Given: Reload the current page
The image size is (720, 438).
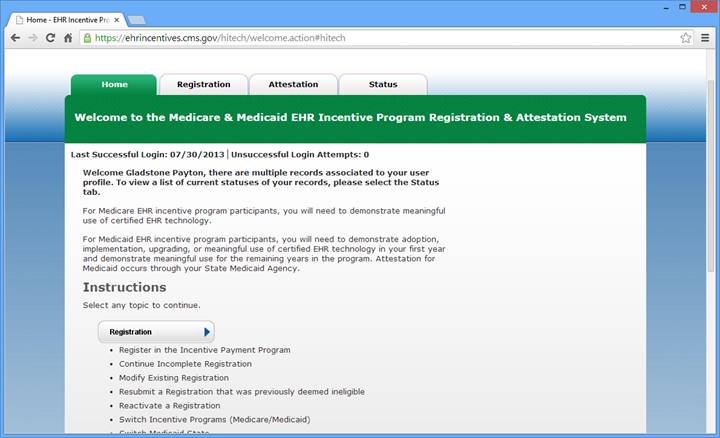Looking at the screenshot, I should 51,38.
